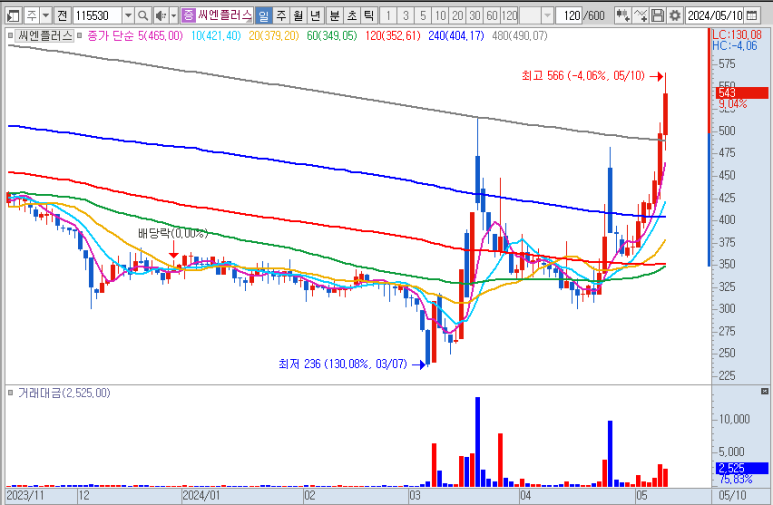Viewport: 773px width, 505px height.
Task: Choose interval 5 button
Action: [x=423, y=16]
